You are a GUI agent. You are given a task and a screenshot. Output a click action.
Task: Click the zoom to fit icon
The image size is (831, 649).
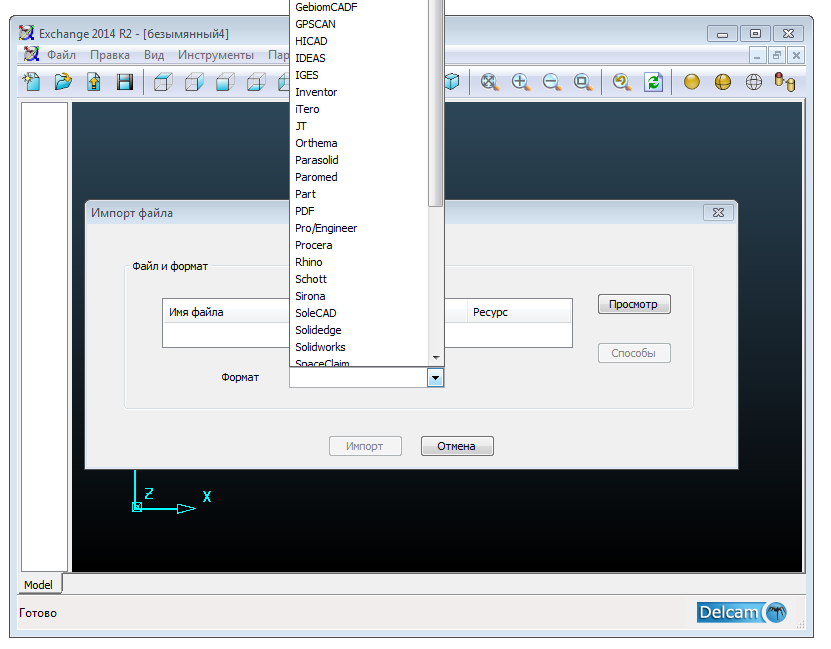[490, 82]
